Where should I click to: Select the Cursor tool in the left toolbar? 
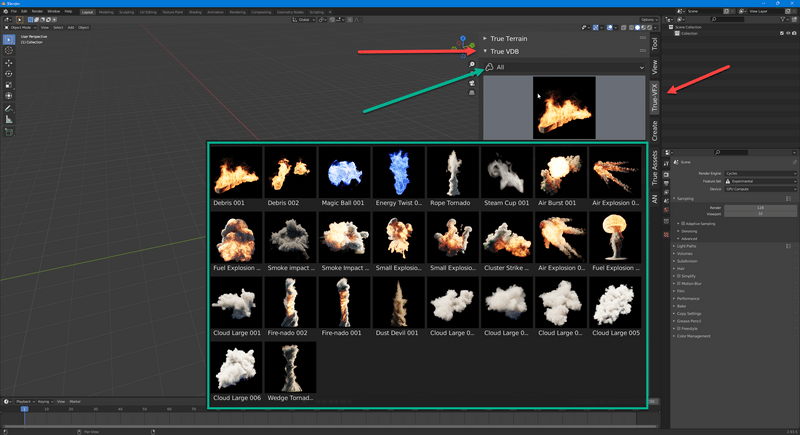pyautogui.click(x=9, y=50)
